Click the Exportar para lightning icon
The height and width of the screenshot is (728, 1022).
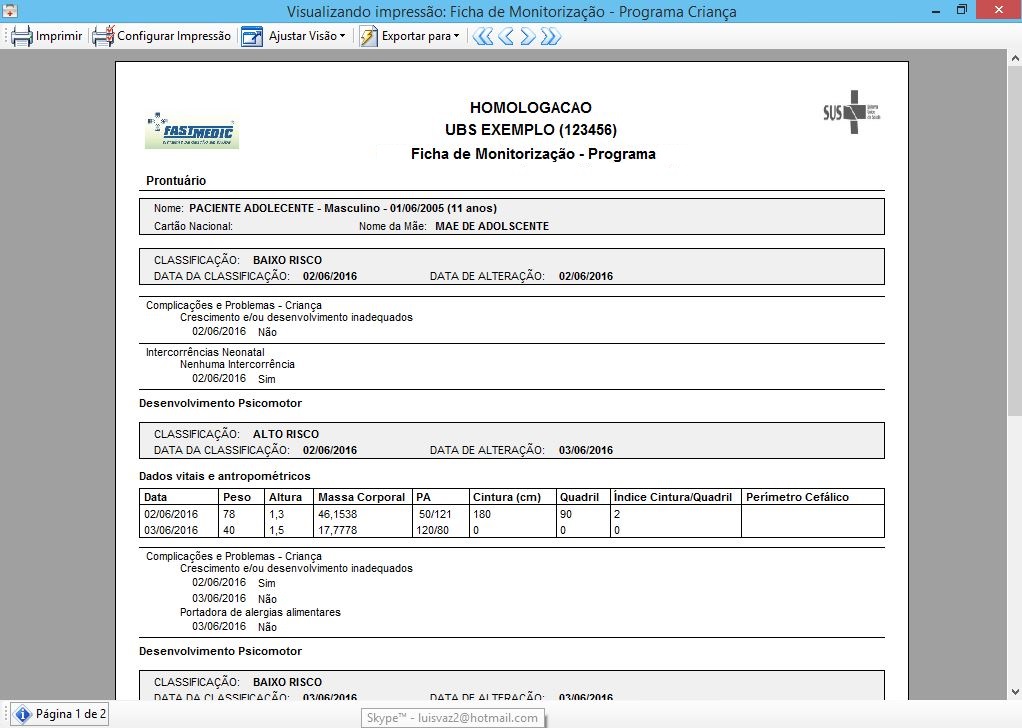[x=368, y=36]
